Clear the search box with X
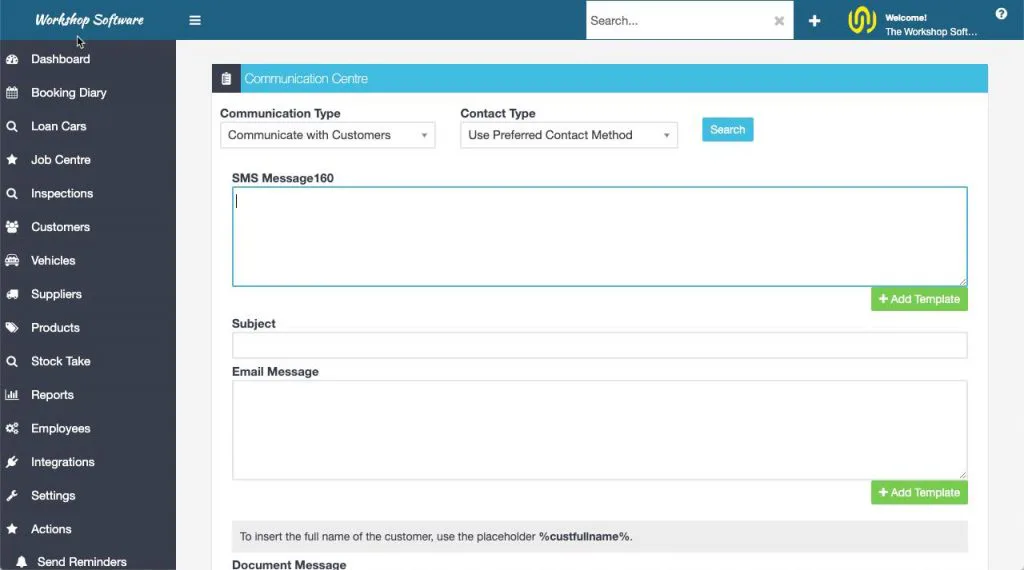This screenshot has width=1024, height=570. pos(779,21)
